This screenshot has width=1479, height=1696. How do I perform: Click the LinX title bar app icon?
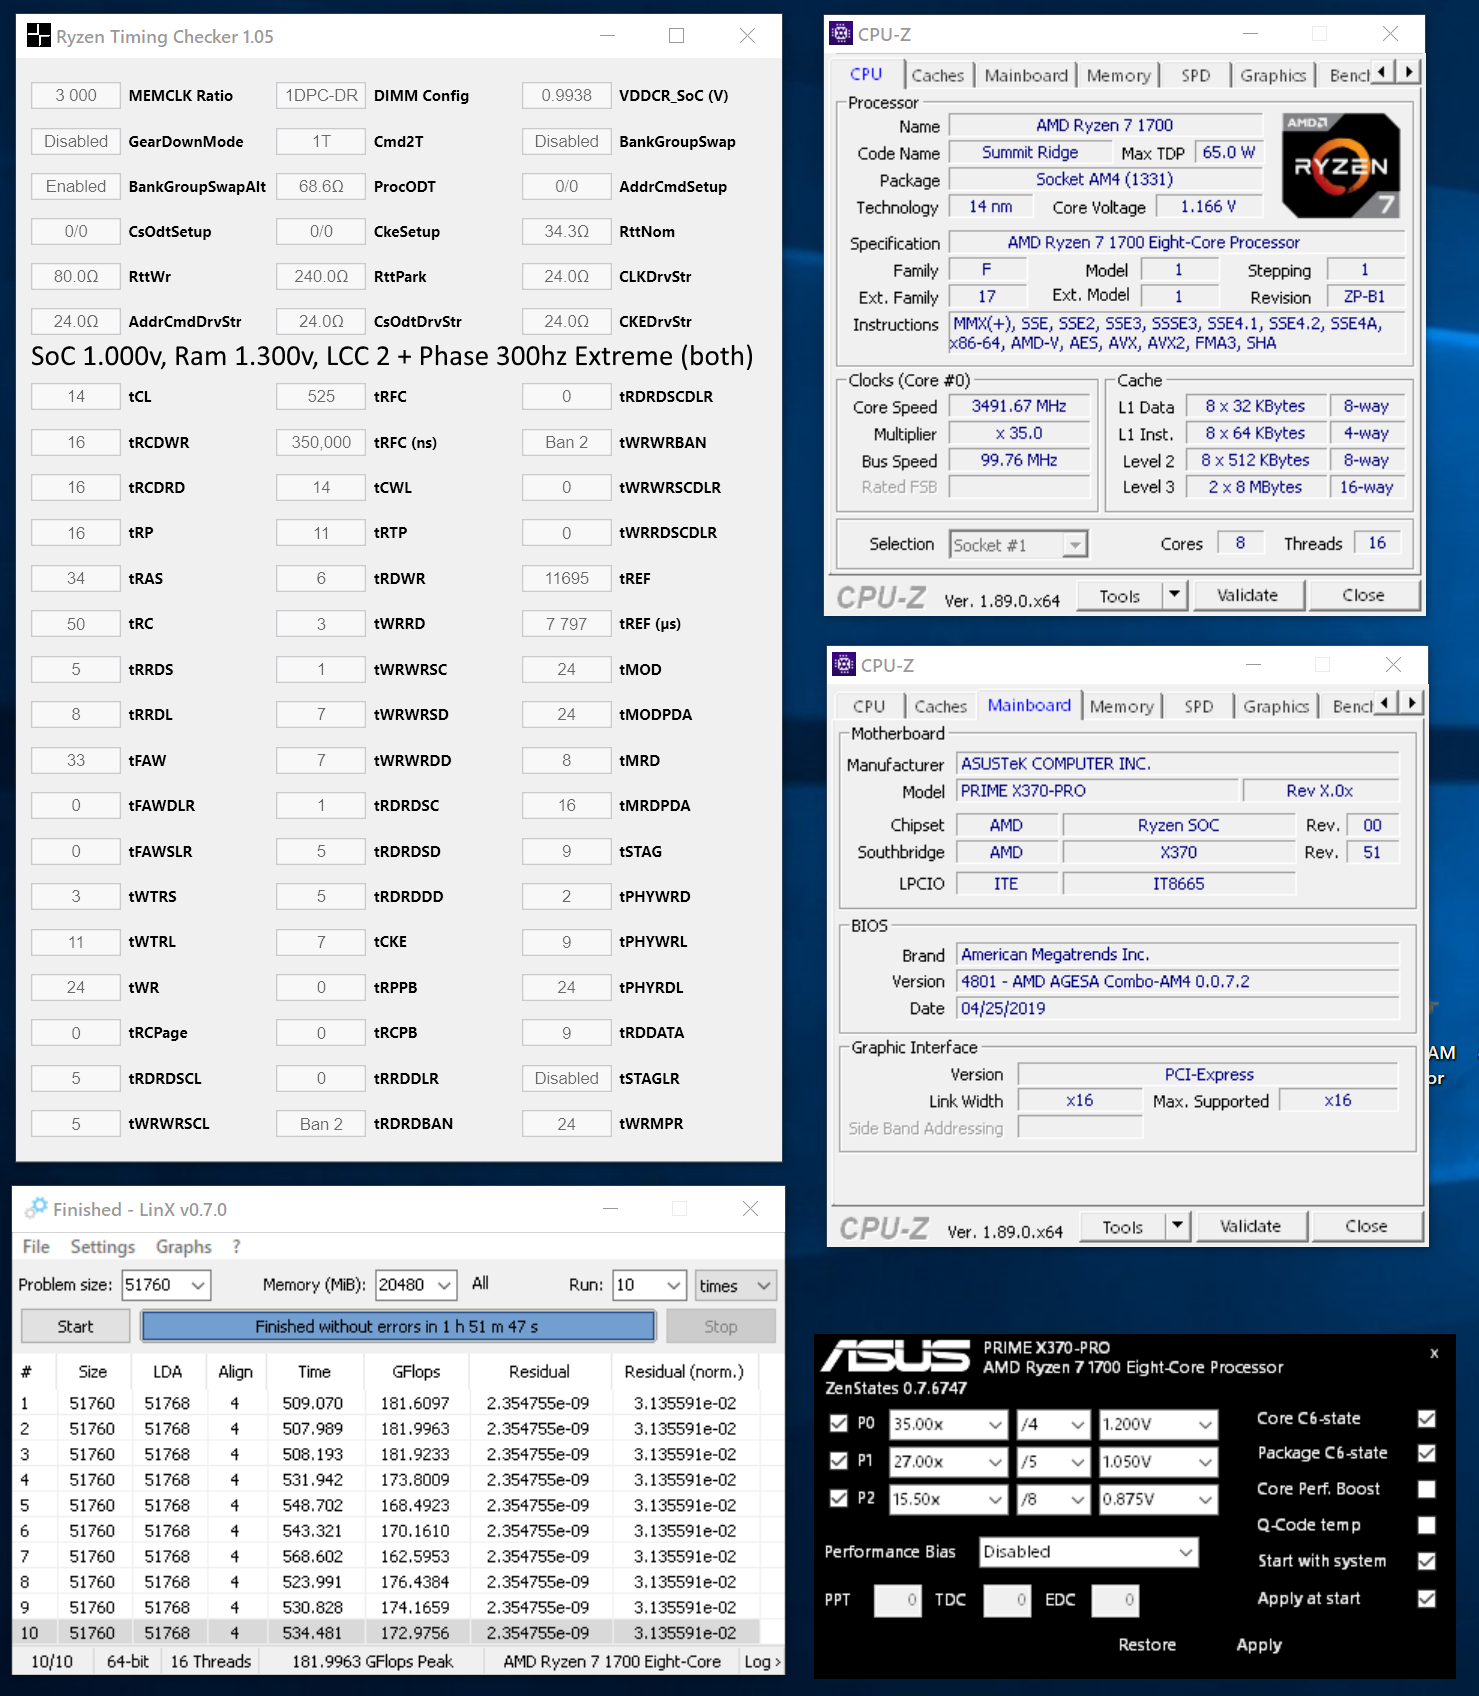36,1208
